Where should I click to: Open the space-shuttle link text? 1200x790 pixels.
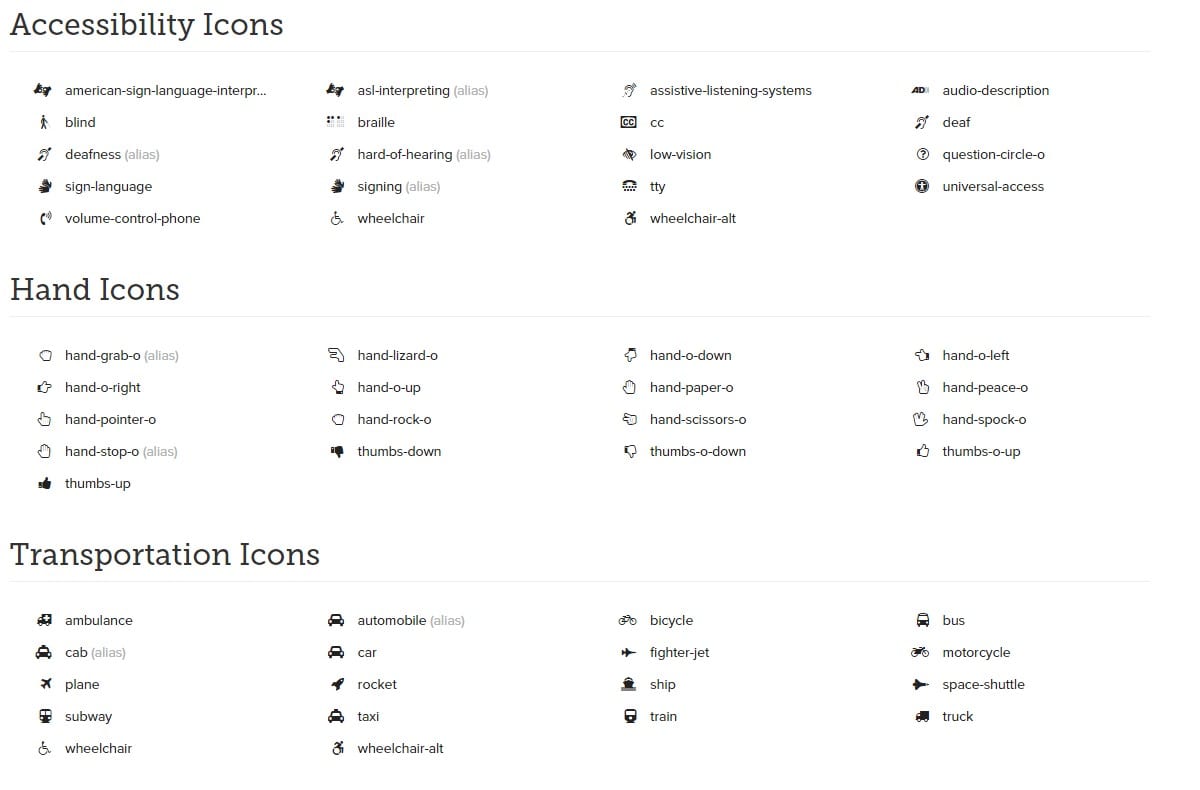pyautogui.click(x=984, y=684)
